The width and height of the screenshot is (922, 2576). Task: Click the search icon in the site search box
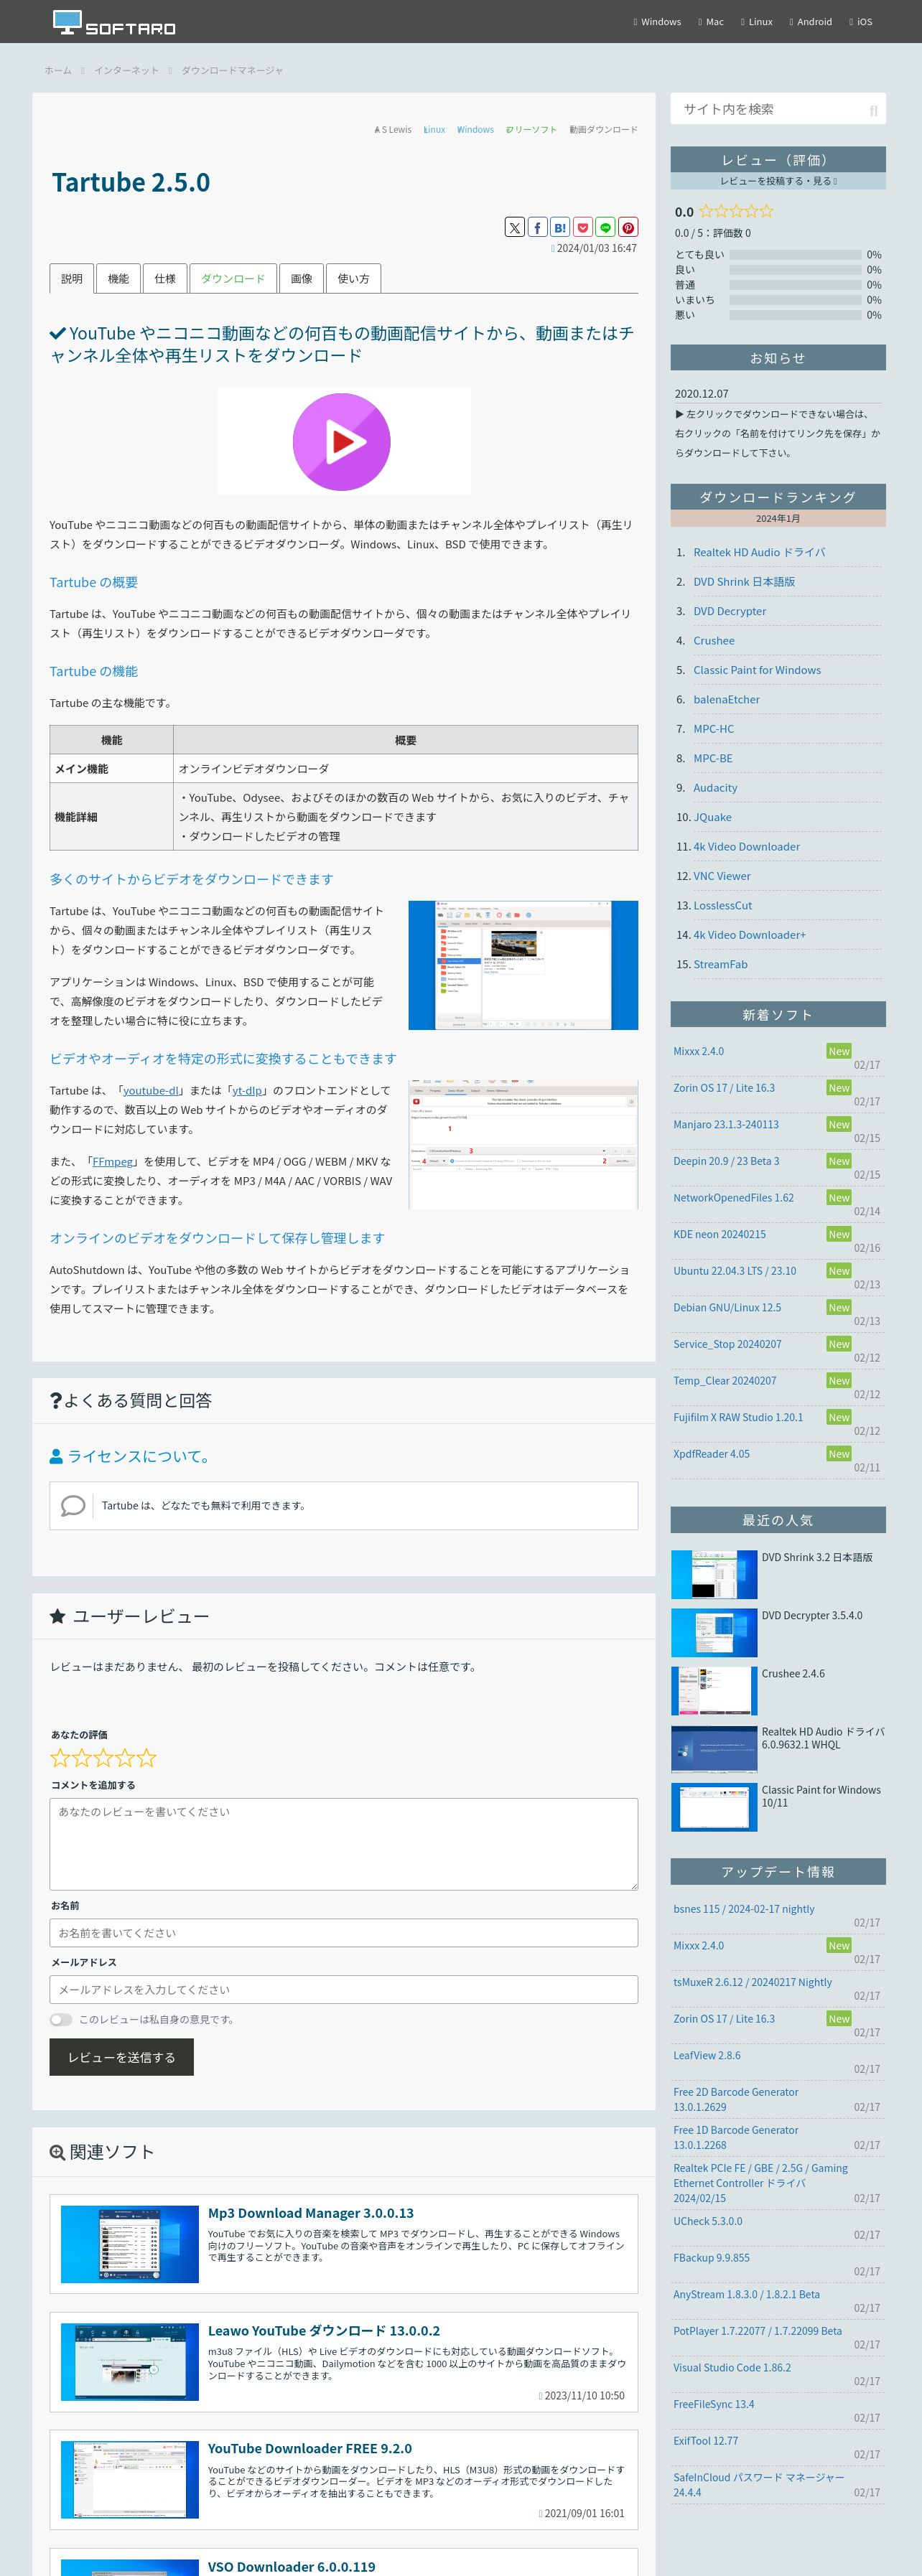[873, 110]
